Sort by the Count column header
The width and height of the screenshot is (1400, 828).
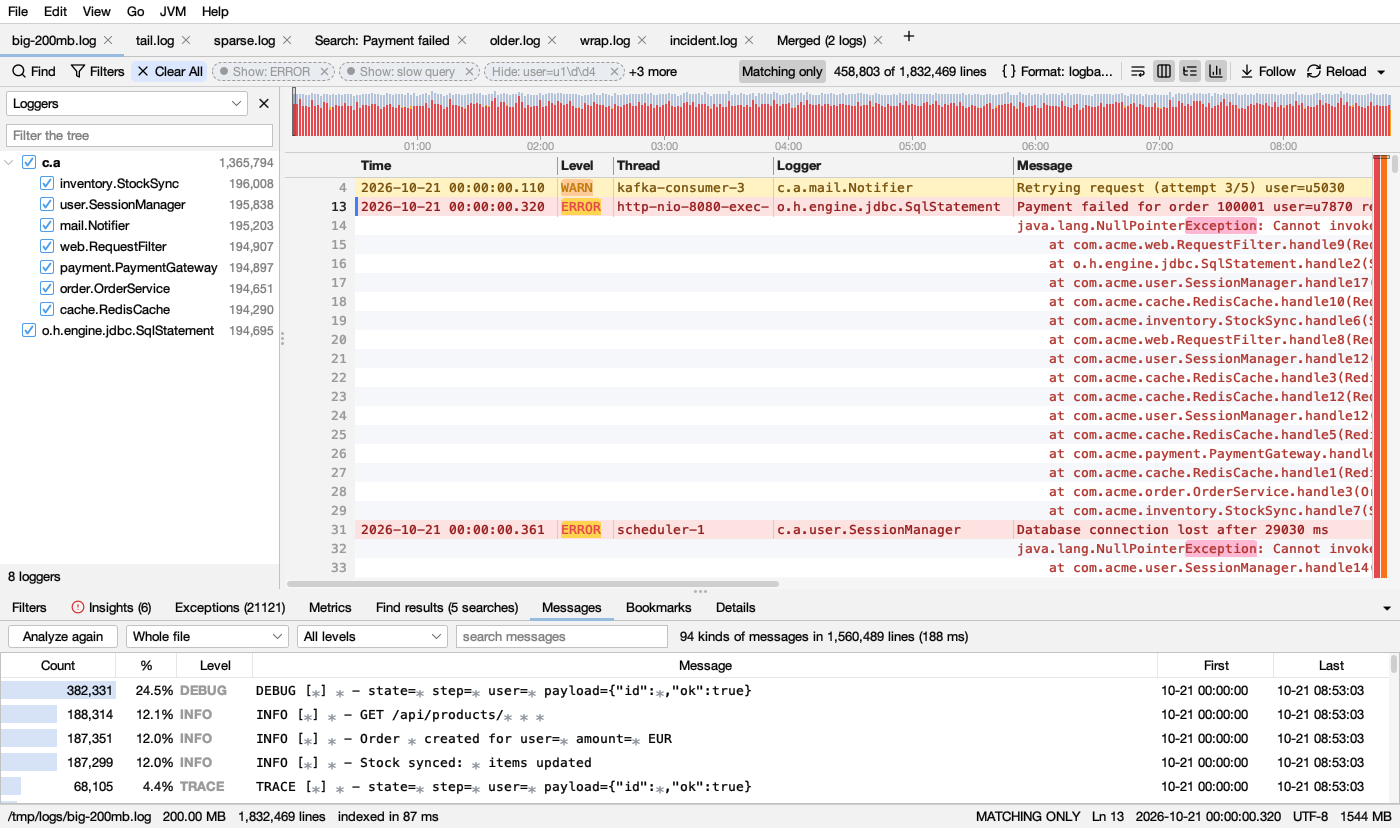click(58, 665)
